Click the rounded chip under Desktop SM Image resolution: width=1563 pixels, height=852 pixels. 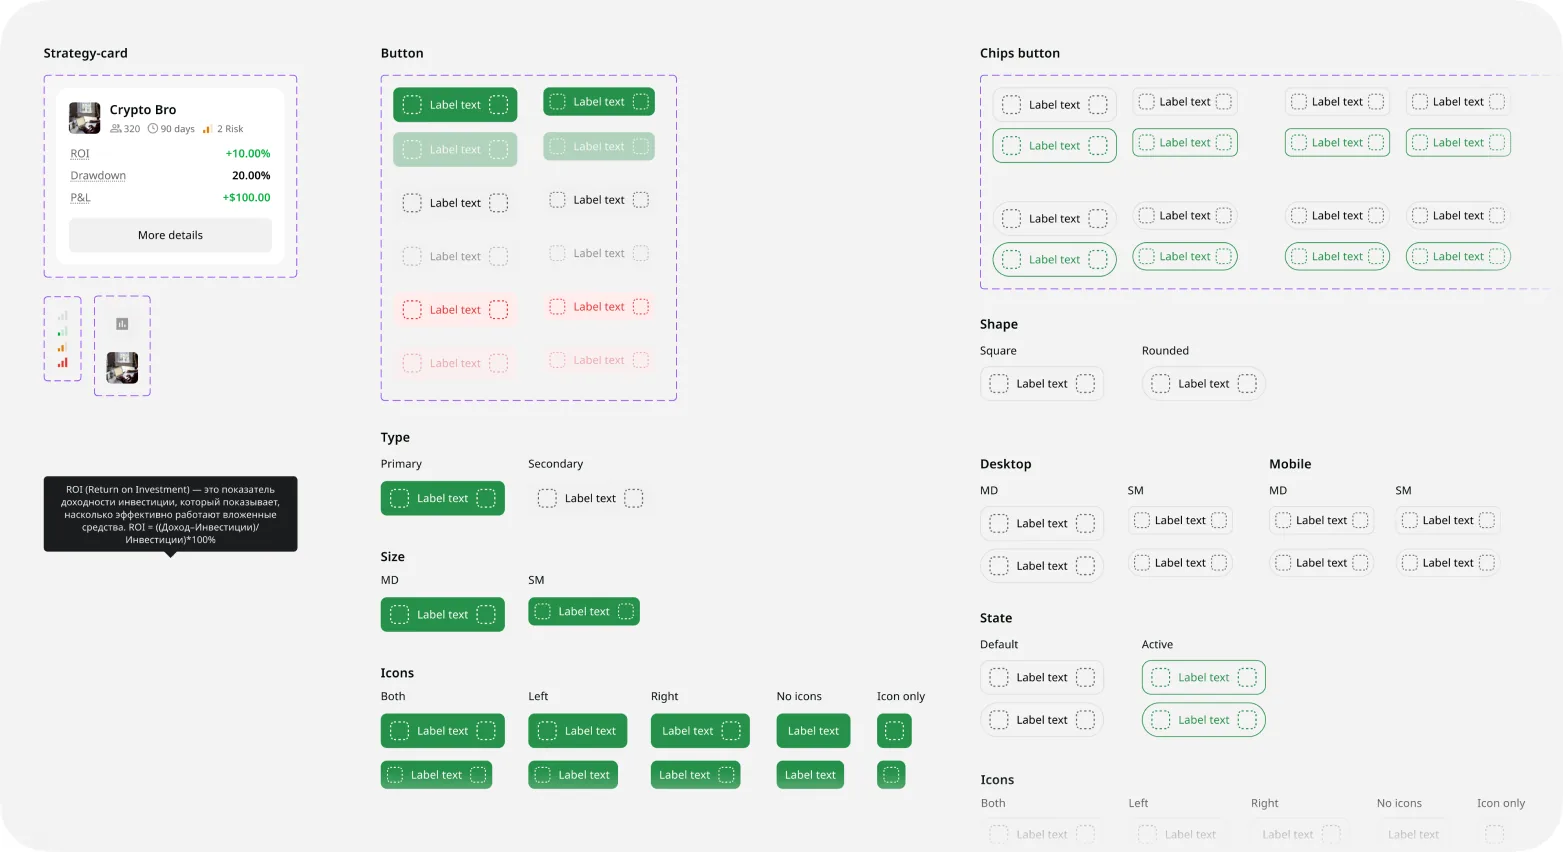click(x=1180, y=563)
